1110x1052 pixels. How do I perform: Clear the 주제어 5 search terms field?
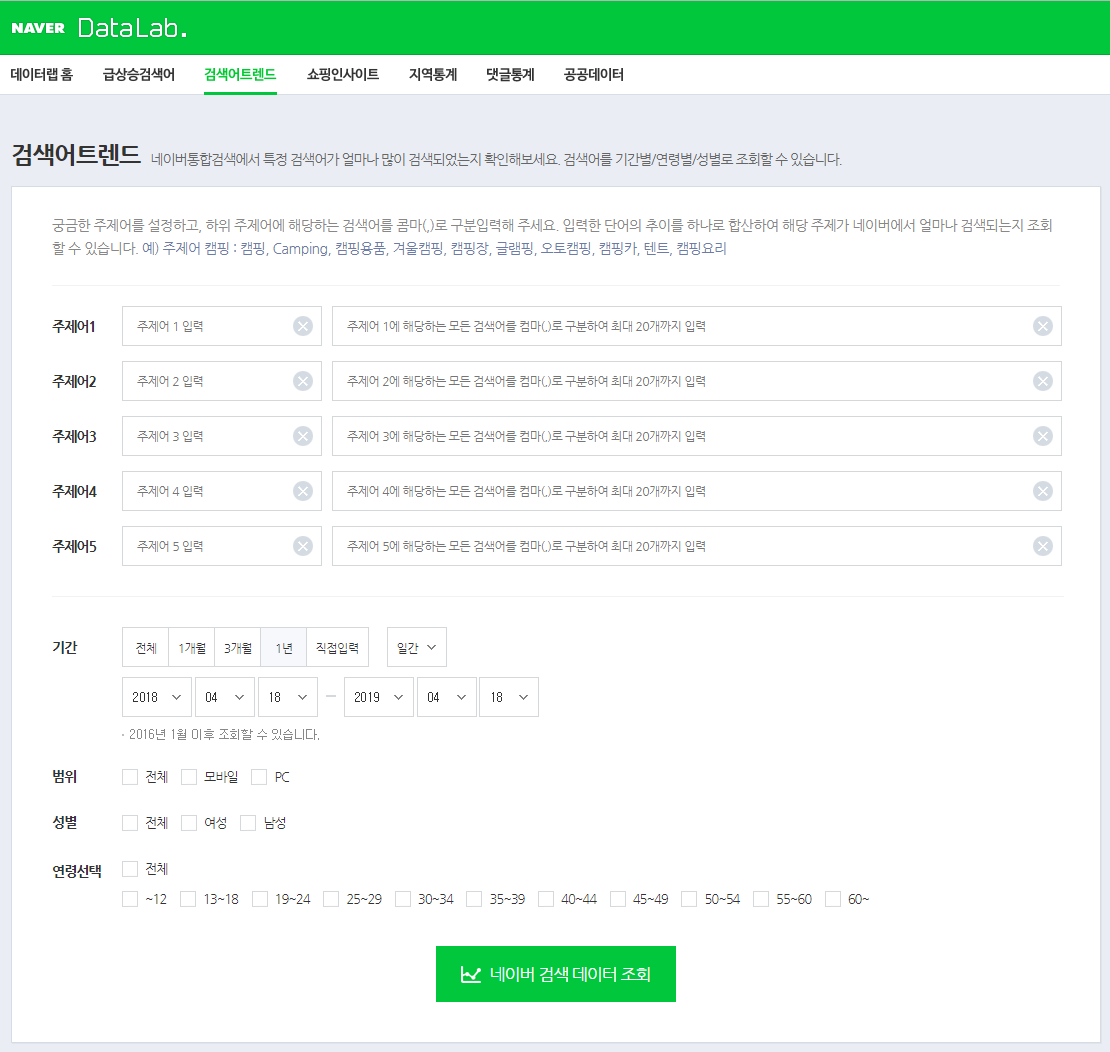click(1042, 547)
